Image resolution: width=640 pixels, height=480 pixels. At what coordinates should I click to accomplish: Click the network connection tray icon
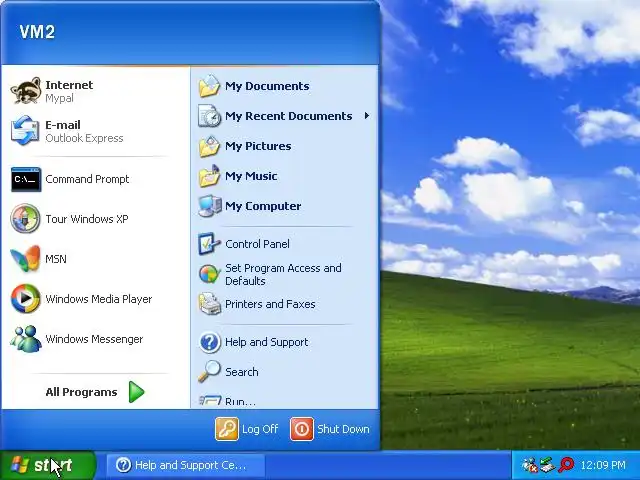547,465
